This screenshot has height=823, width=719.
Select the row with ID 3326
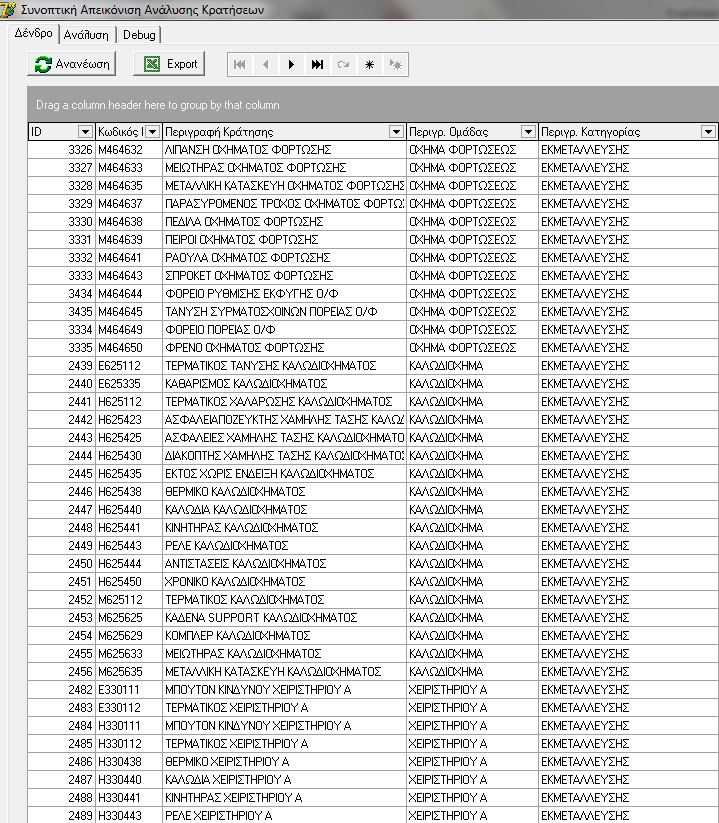pos(373,150)
